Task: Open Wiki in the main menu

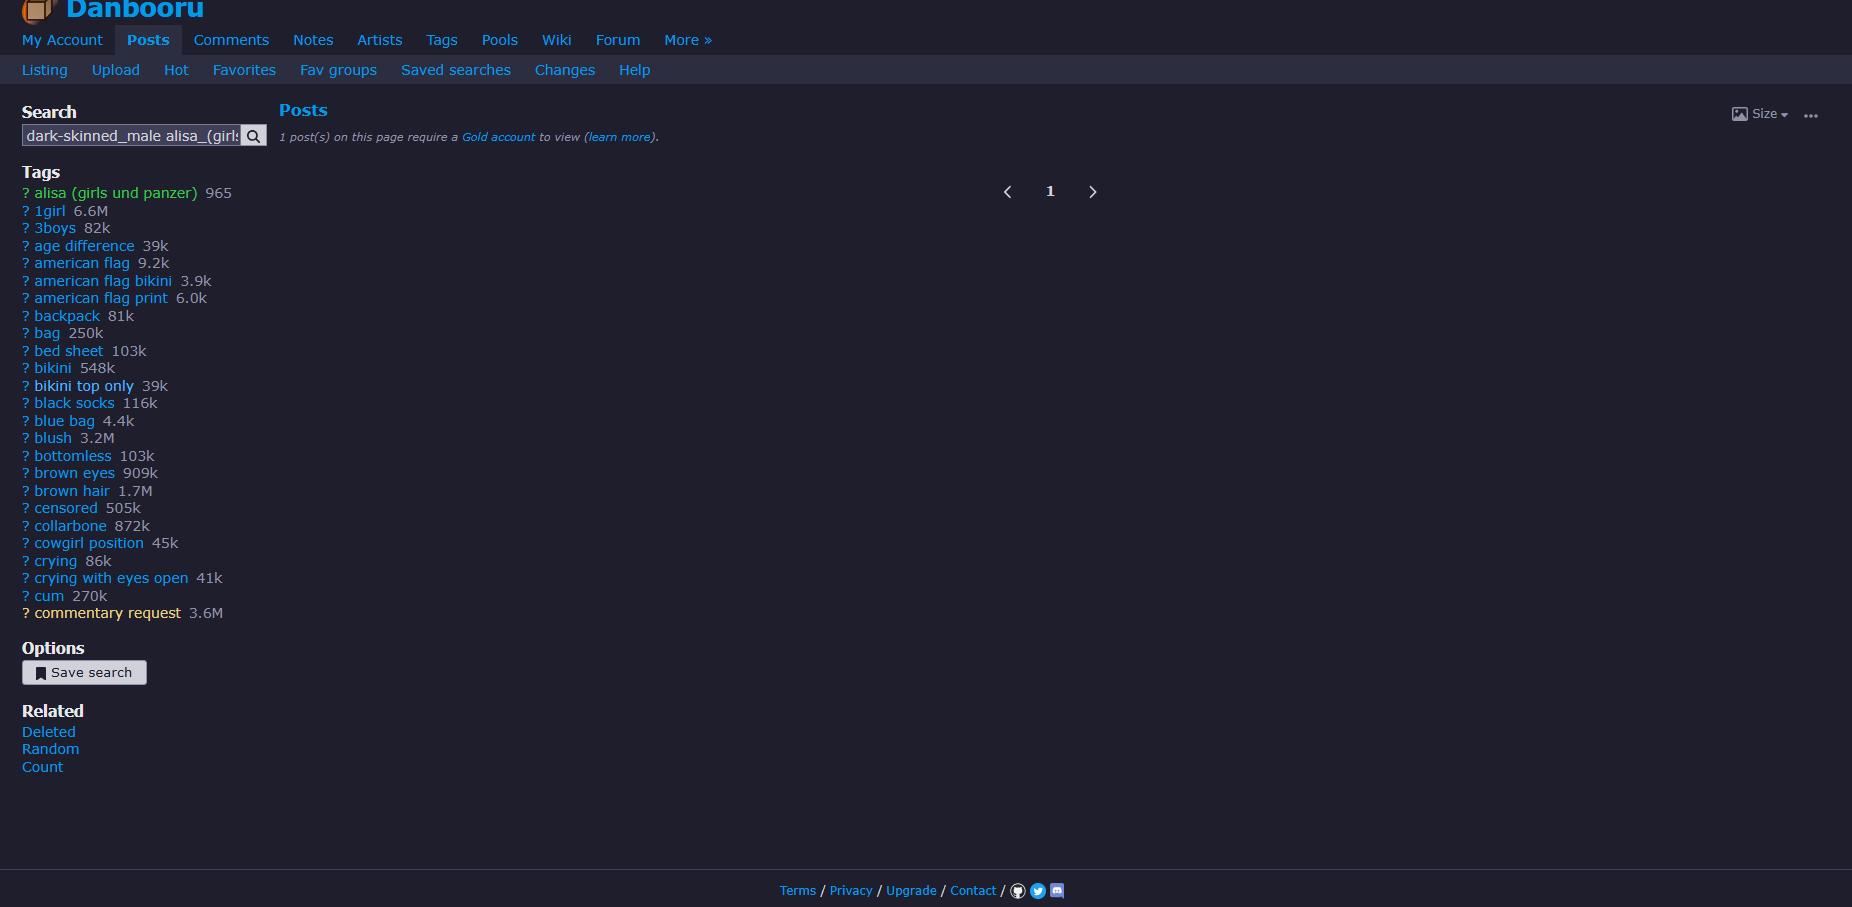Action: coord(557,40)
